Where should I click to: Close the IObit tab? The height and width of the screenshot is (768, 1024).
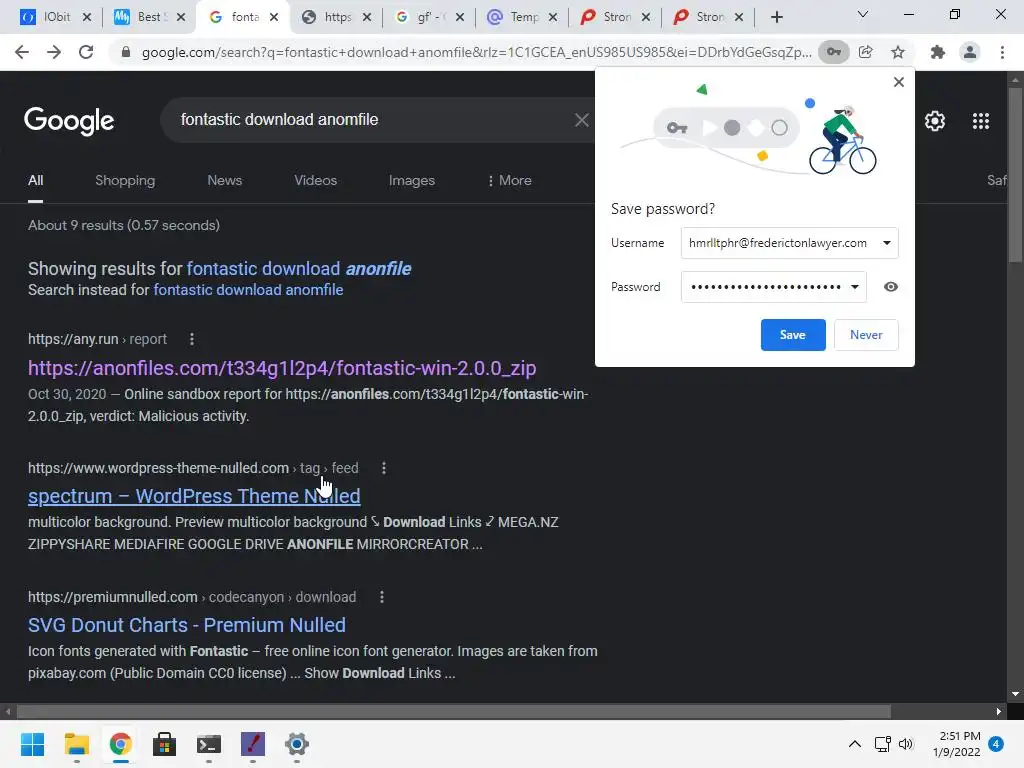pyautogui.click(x=87, y=17)
